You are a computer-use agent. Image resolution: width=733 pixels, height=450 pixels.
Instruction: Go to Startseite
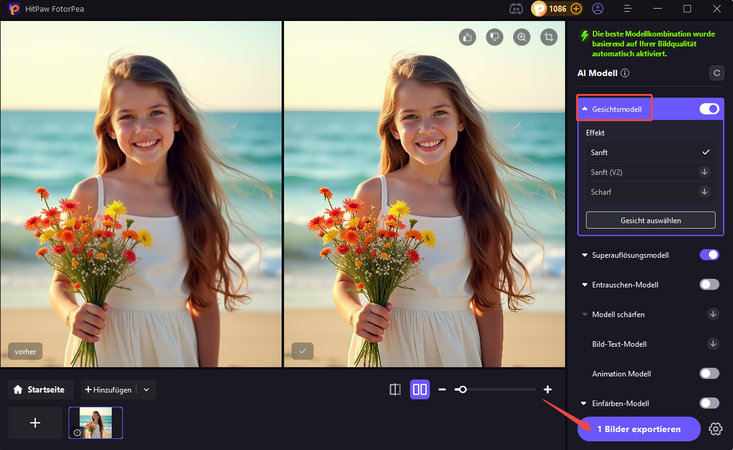[x=40, y=389]
